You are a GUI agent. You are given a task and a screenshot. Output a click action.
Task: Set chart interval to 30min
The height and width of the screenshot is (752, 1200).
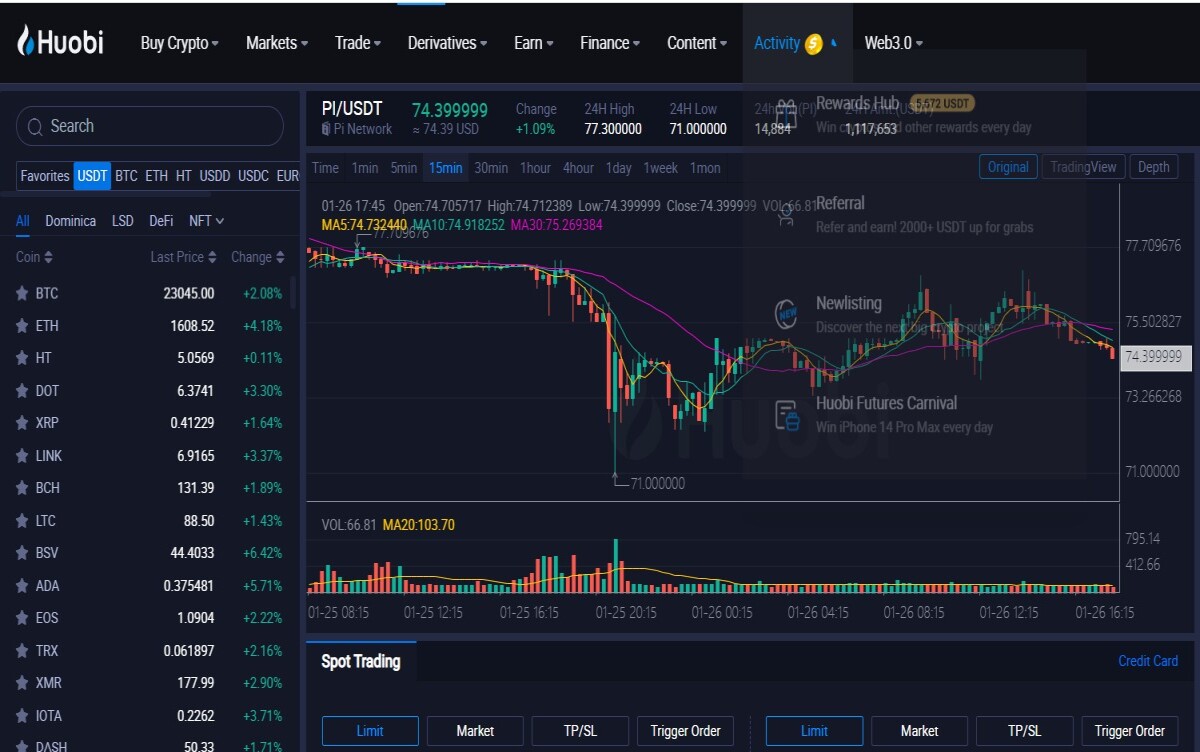[x=491, y=168]
